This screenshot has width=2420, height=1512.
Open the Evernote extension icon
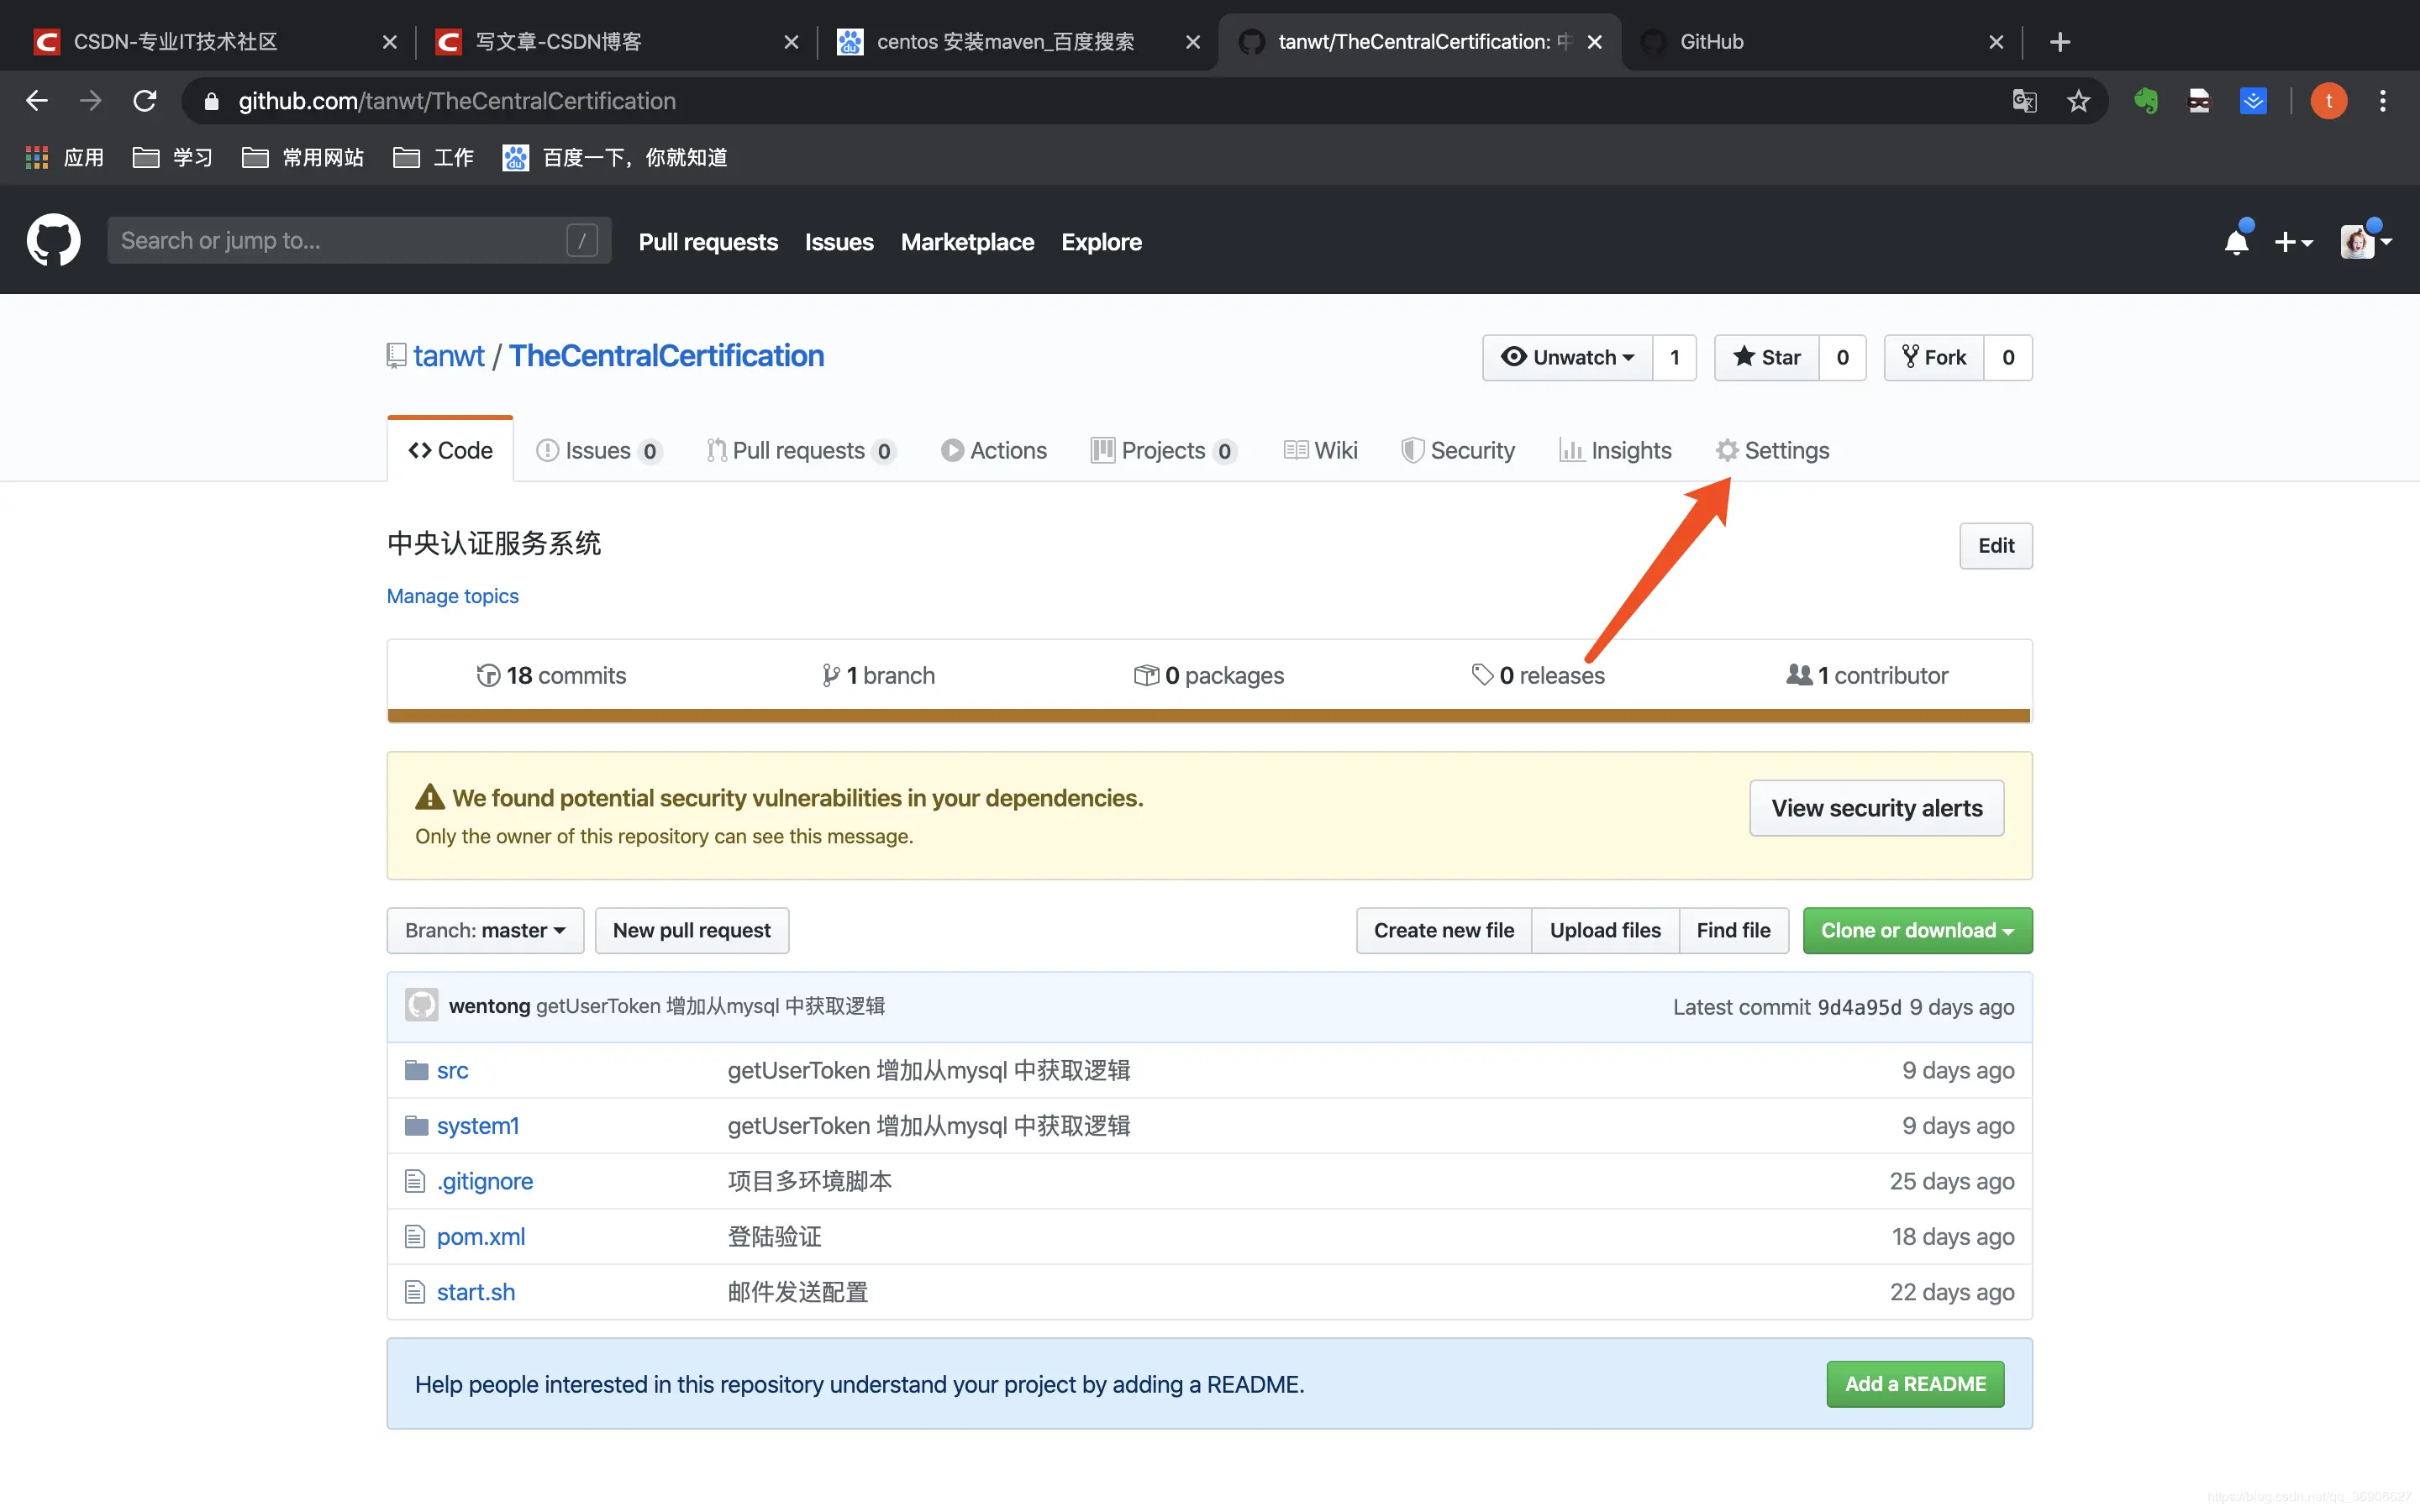coord(2146,101)
